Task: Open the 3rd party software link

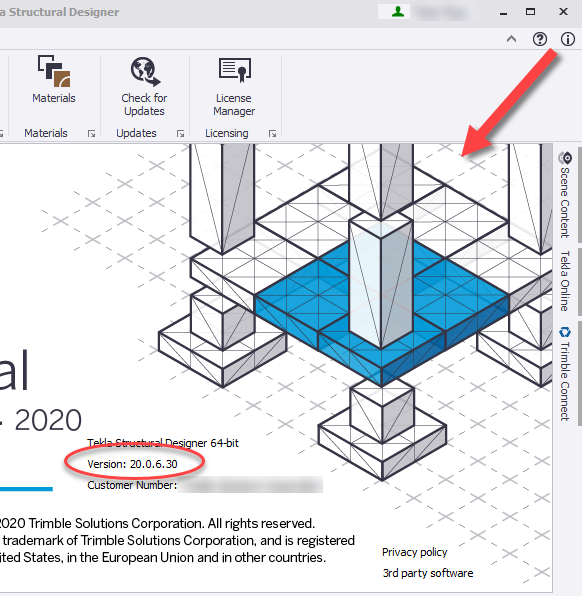Action: 428,573
